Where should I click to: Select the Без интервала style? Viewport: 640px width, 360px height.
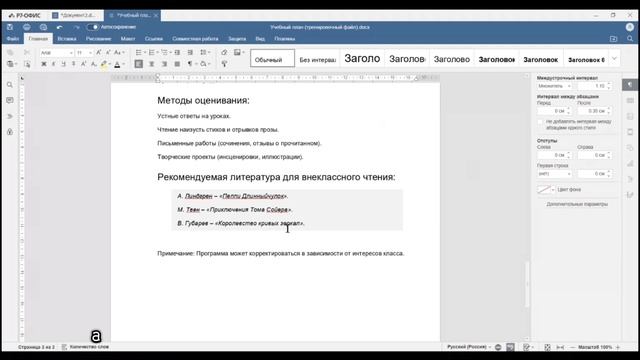[318, 59]
